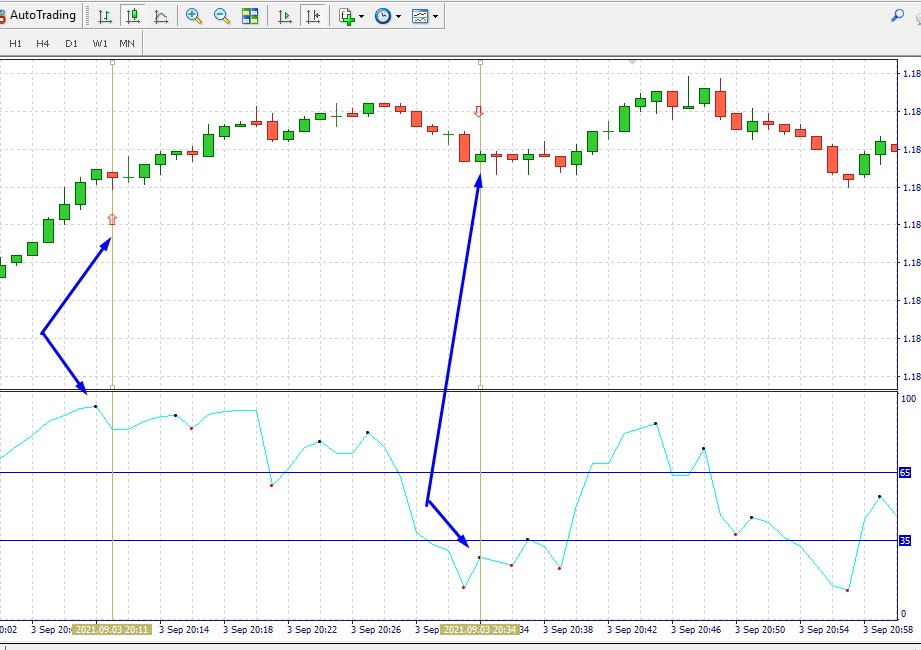Click the periods clock icon
Viewport: 921px width, 650px height.
tap(383, 16)
